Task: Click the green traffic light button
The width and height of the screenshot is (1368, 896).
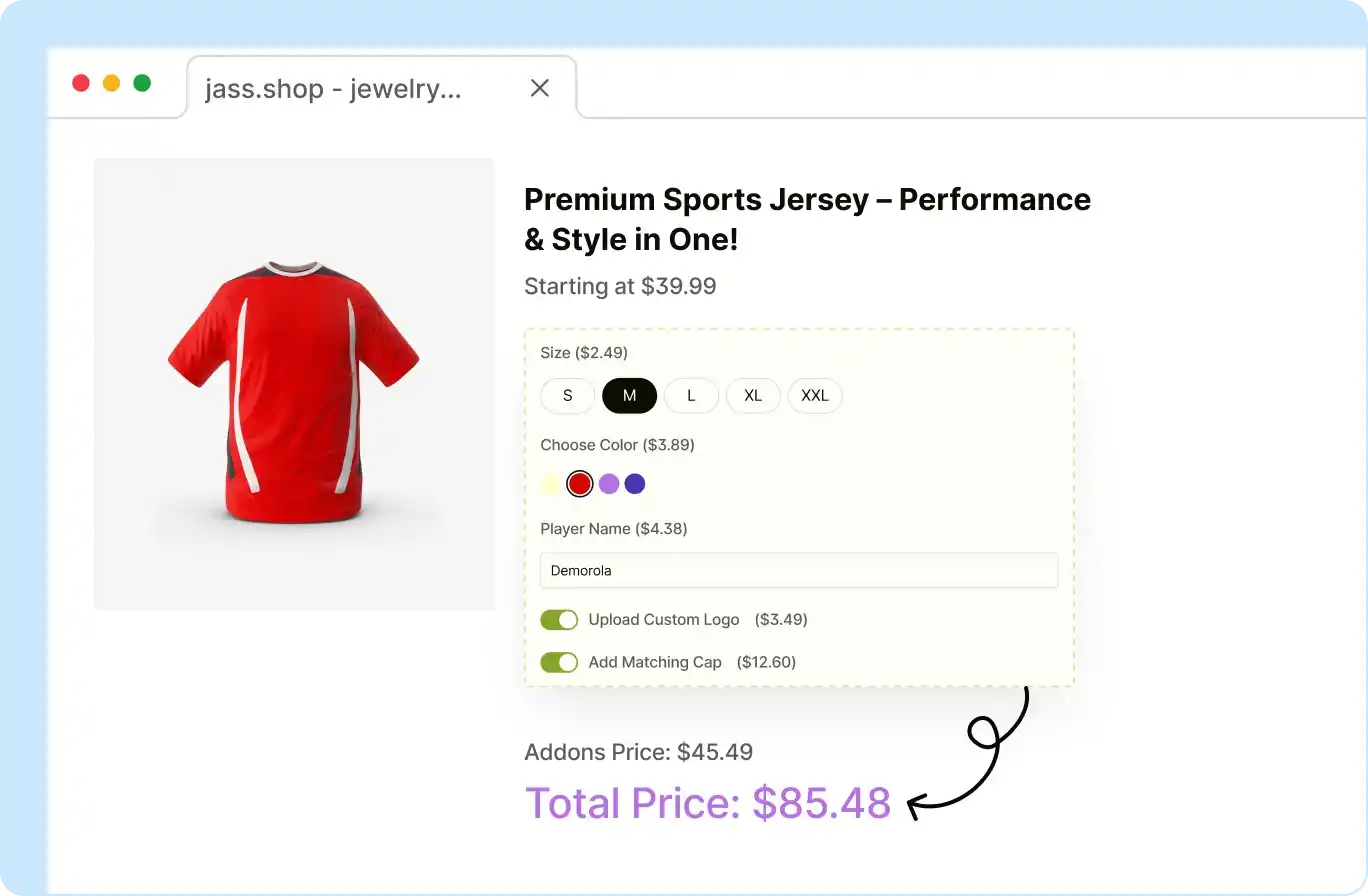Action: 142,83
